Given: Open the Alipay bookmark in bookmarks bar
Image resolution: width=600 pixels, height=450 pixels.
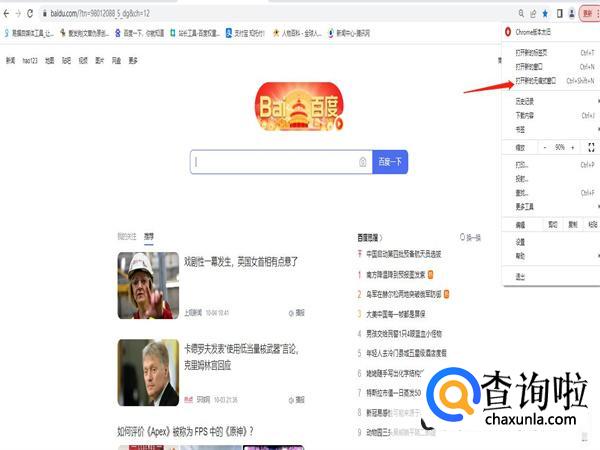Looking at the screenshot, I should point(245,33).
